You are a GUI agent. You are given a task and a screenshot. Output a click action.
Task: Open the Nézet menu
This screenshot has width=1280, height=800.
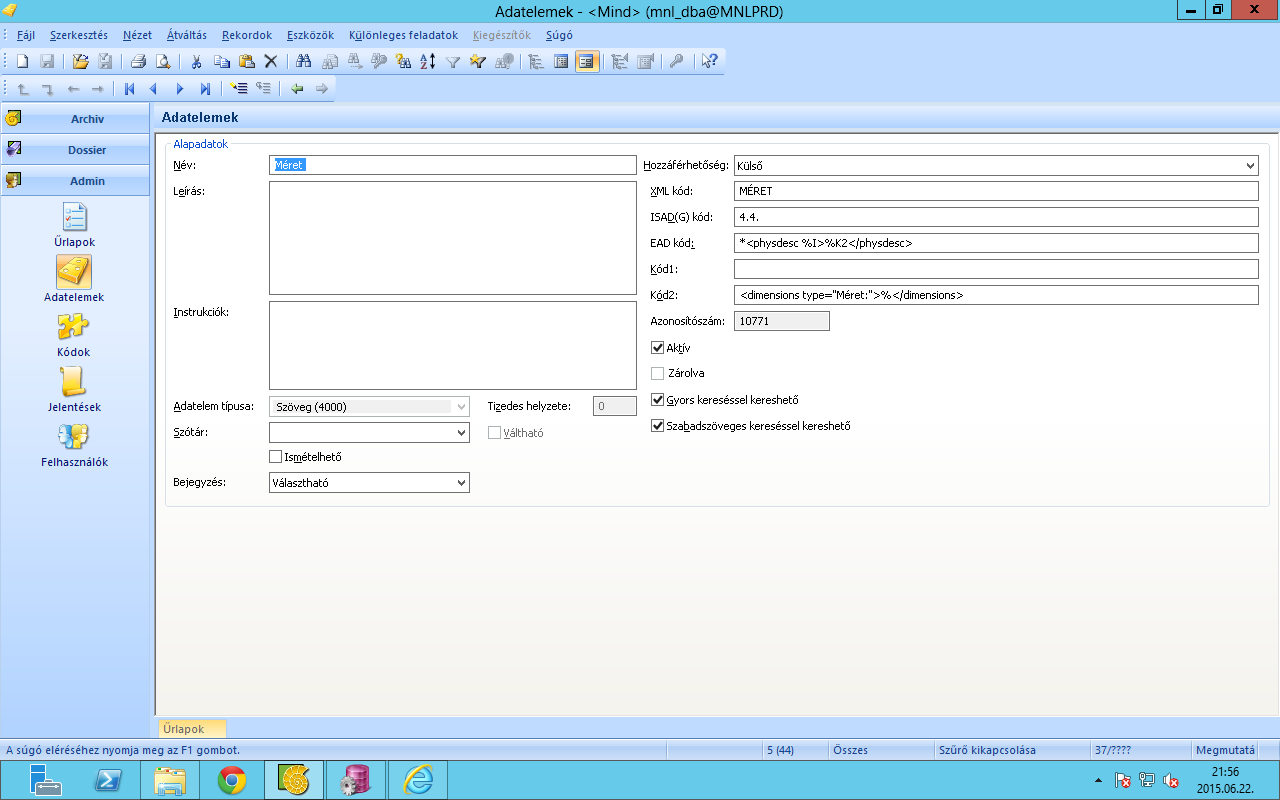138,35
